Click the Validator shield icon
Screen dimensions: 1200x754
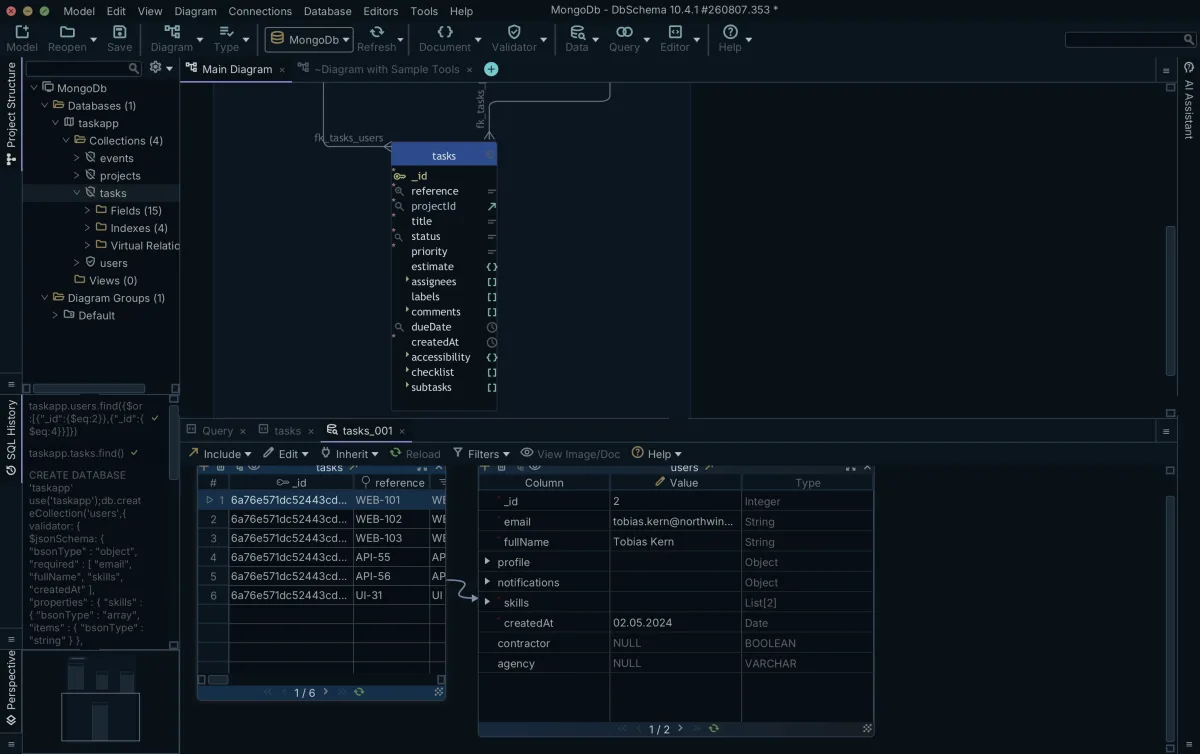pyautogui.click(x=514, y=32)
